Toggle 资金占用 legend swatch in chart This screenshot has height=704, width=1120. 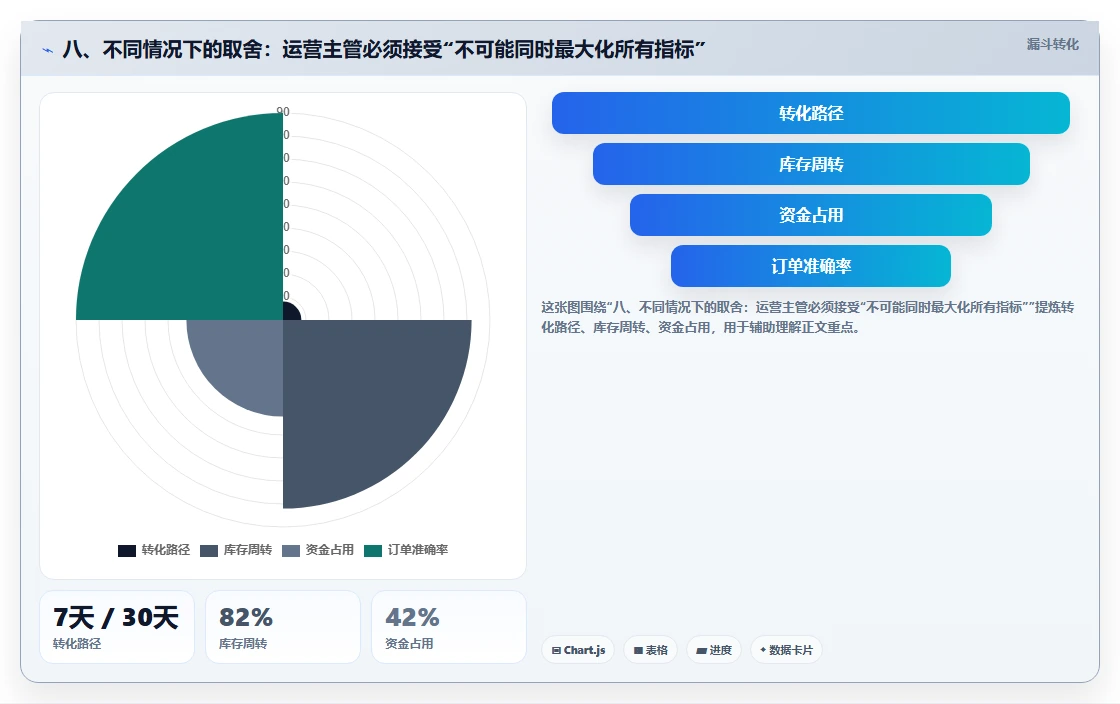click(291, 550)
